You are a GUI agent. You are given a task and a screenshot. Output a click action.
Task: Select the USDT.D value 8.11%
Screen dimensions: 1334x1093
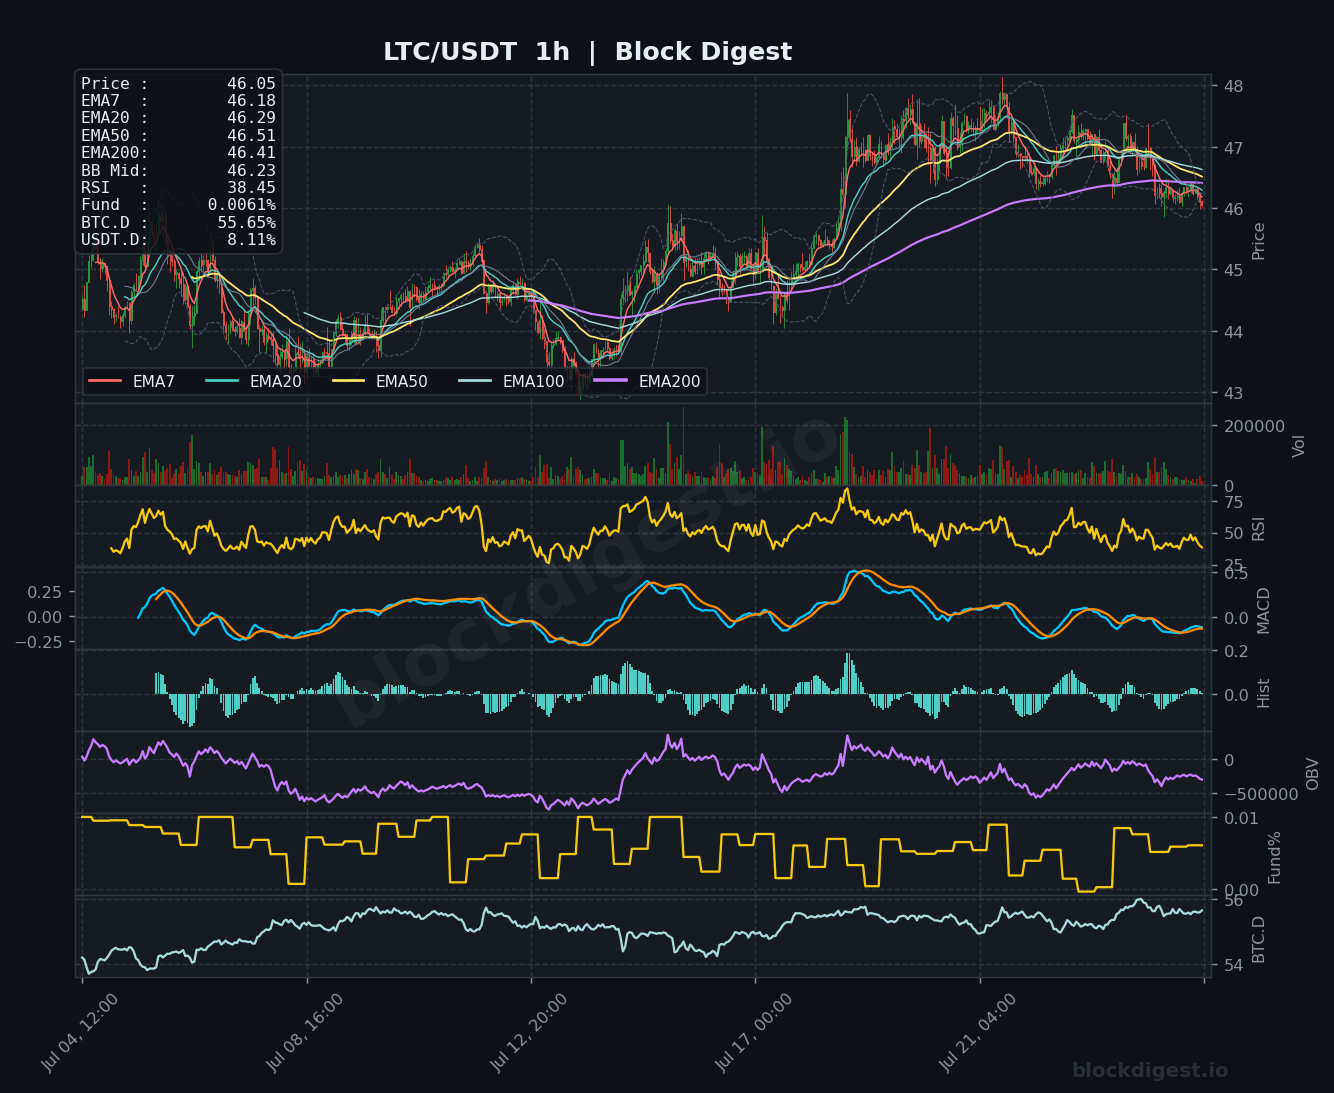(251, 239)
